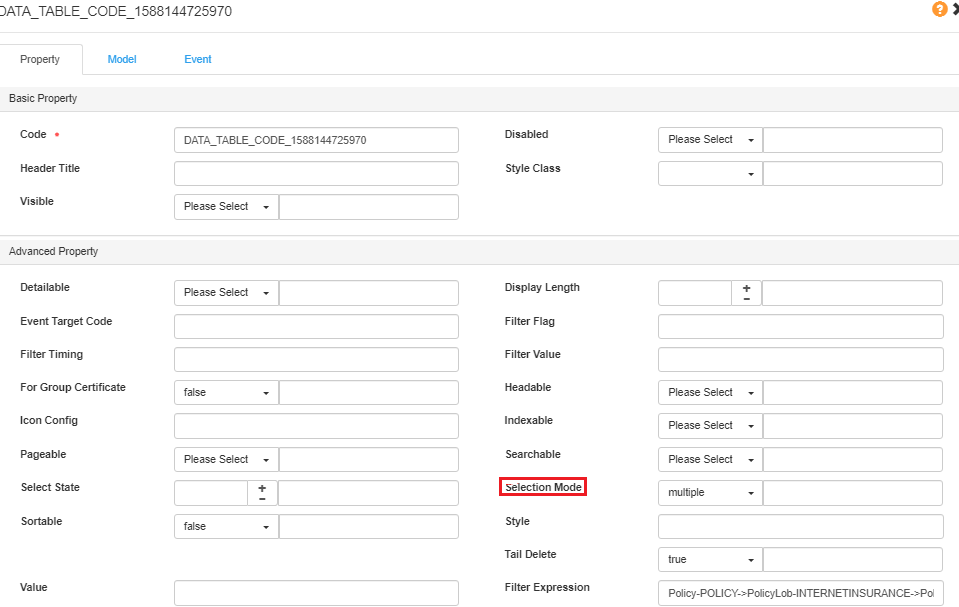The image size is (959, 607).
Task: Click the Icon Config input field
Action: (316, 427)
